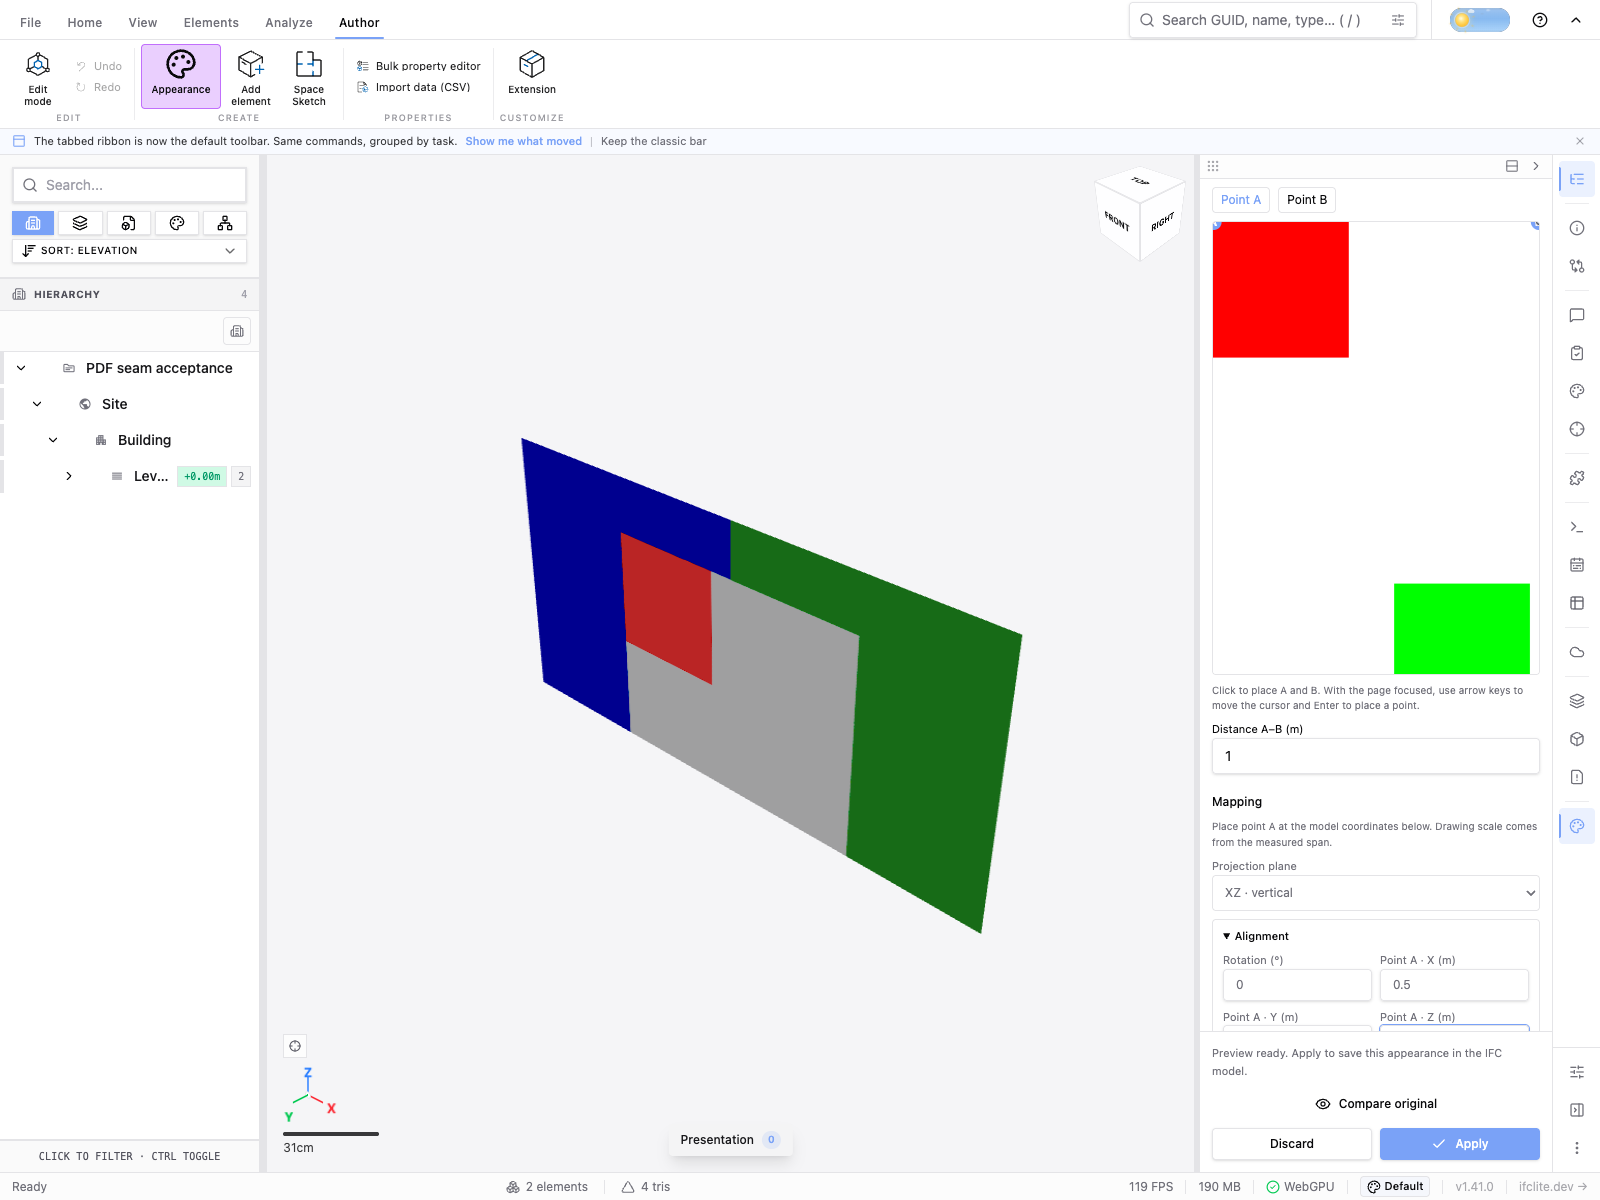Open the clipboard checklist icon in right sidebar
This screenshot has width=1600, height=1200.
(x=1577, y=353)
